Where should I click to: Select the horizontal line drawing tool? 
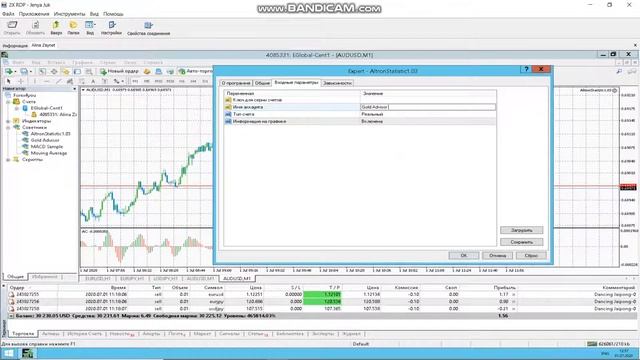pyautogui.click(x=47, y=81)
